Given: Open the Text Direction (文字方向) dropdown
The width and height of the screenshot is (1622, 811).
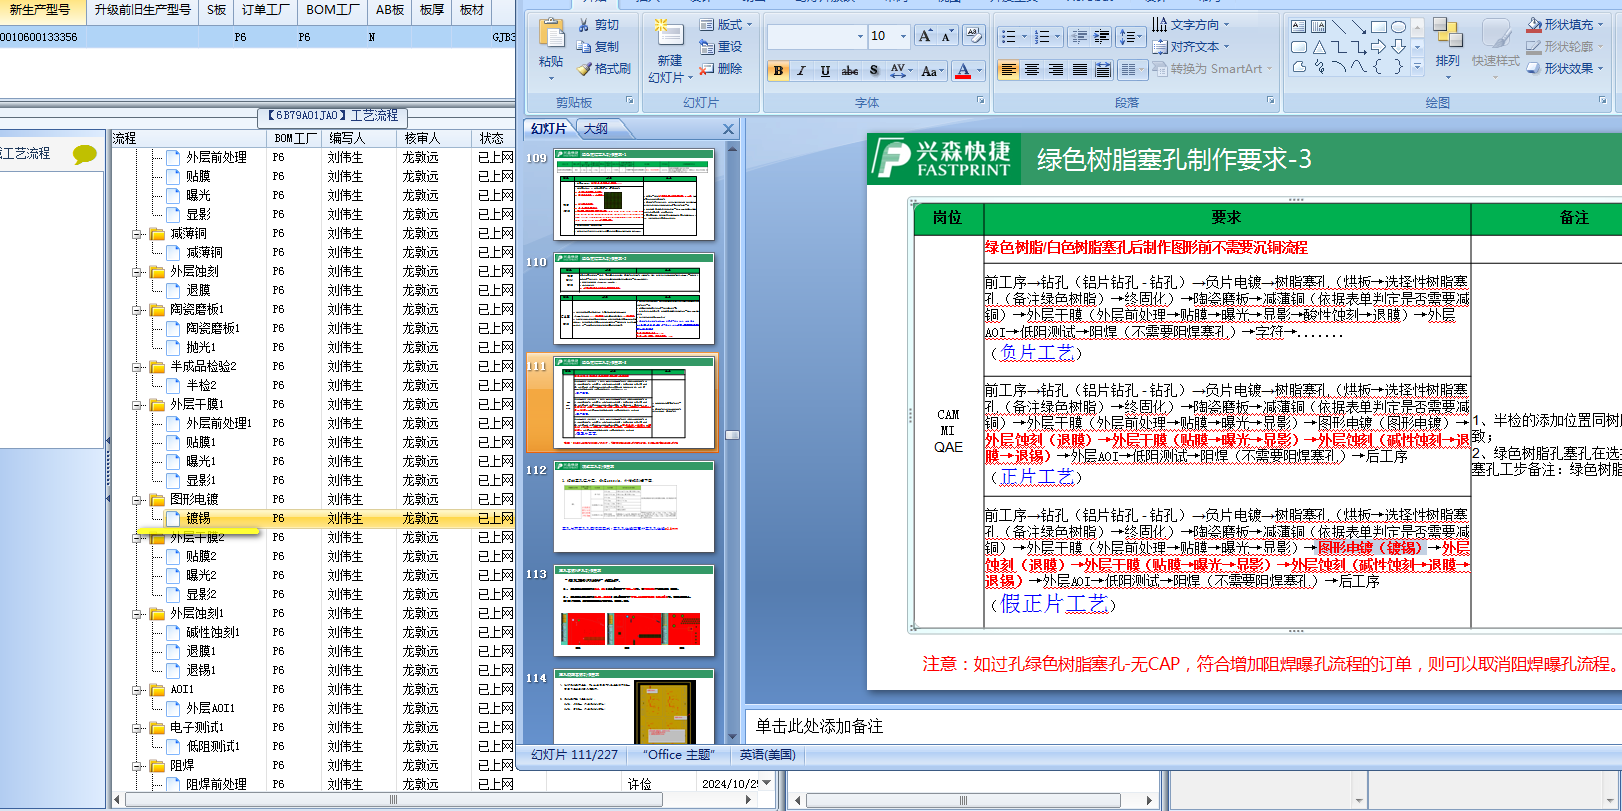Looking at the screenshot, I should coord(1191,25).
